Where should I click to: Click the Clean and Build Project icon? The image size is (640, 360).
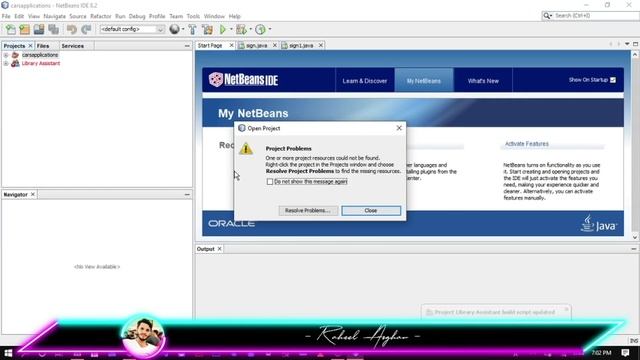207,29
